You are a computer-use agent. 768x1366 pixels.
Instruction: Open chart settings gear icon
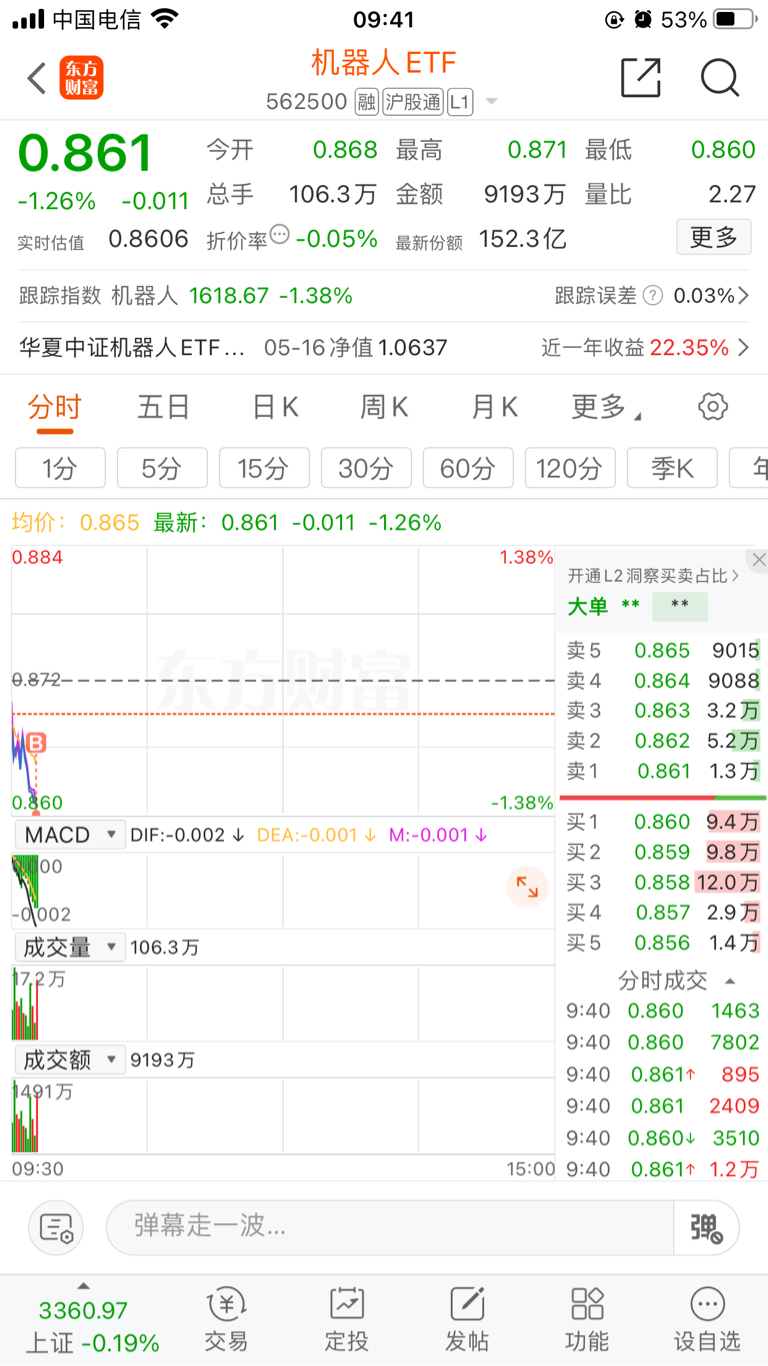713,406
